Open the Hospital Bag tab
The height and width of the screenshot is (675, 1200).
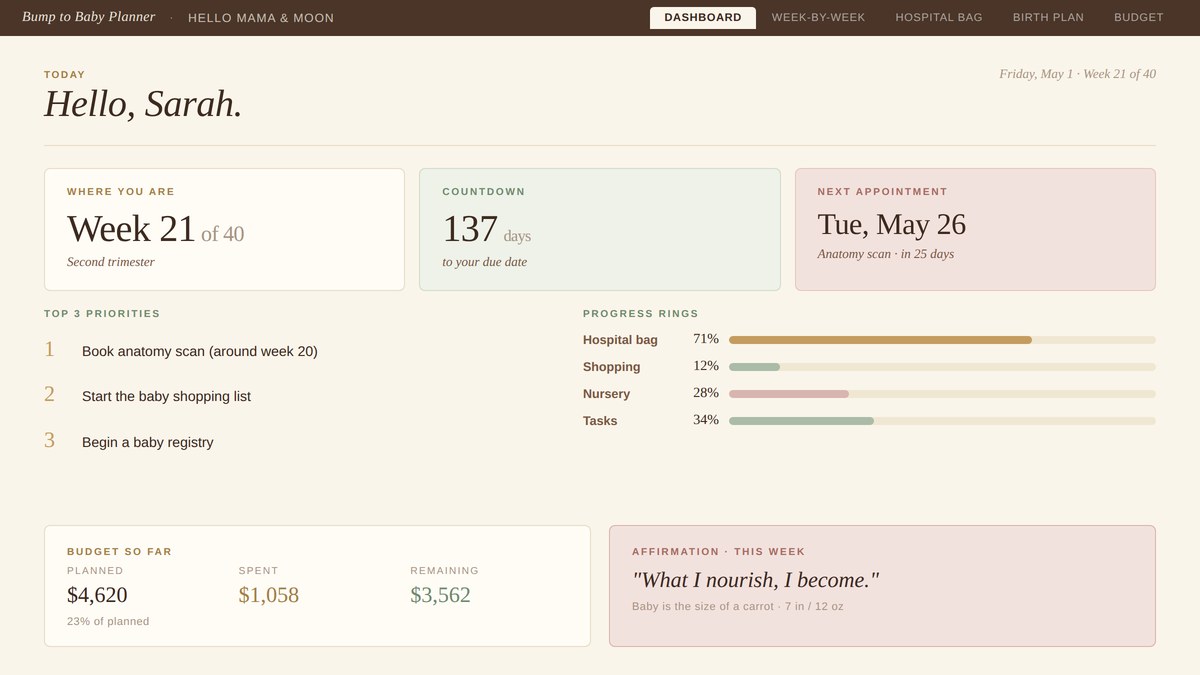pyautogui.click(x=939, y=18)
